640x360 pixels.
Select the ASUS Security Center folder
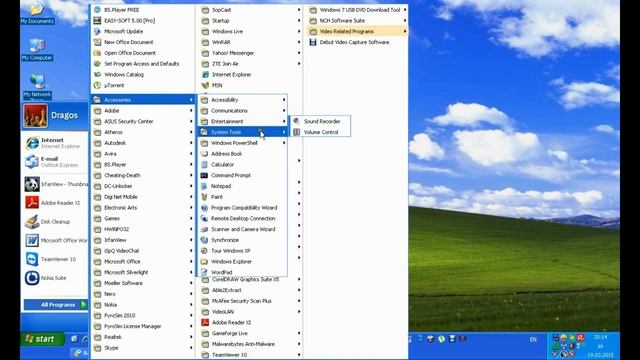[x=143, y=121]
